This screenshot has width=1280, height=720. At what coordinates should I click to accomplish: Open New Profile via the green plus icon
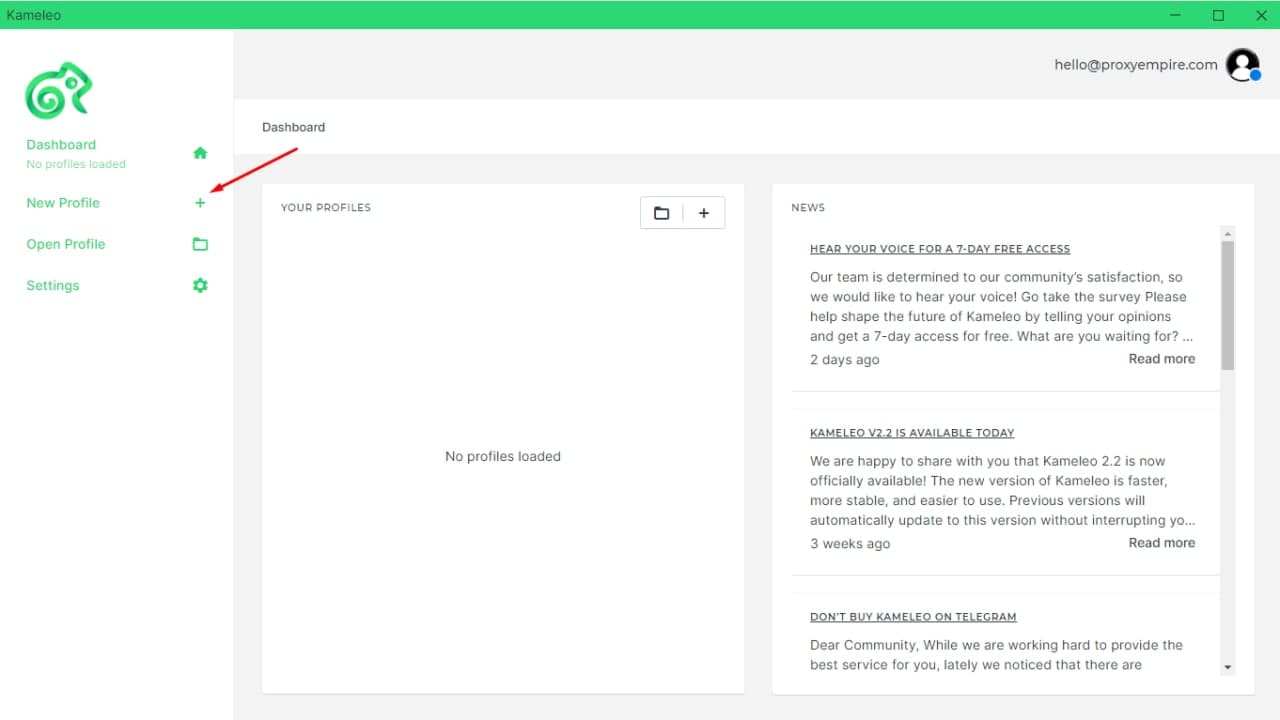pos(200,202)
